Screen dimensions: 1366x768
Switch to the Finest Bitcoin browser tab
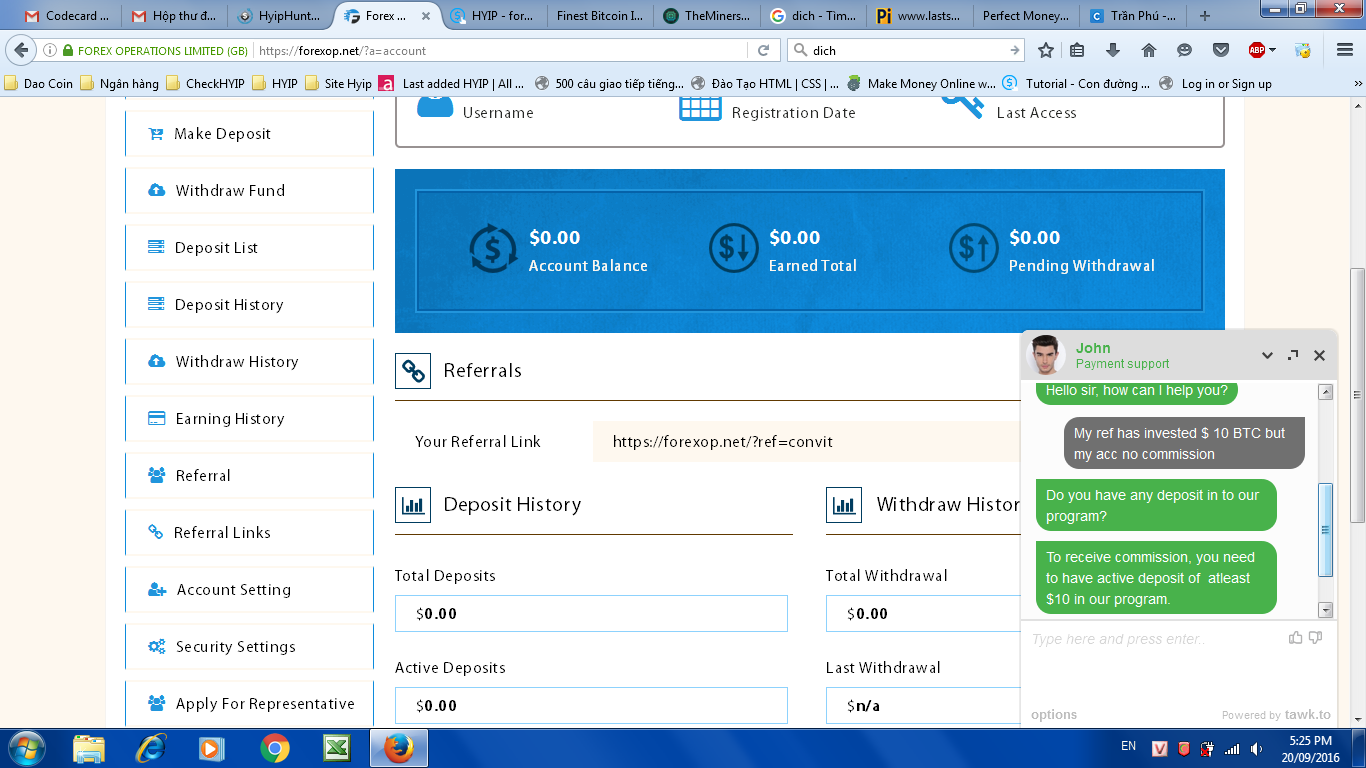(599, 16)
